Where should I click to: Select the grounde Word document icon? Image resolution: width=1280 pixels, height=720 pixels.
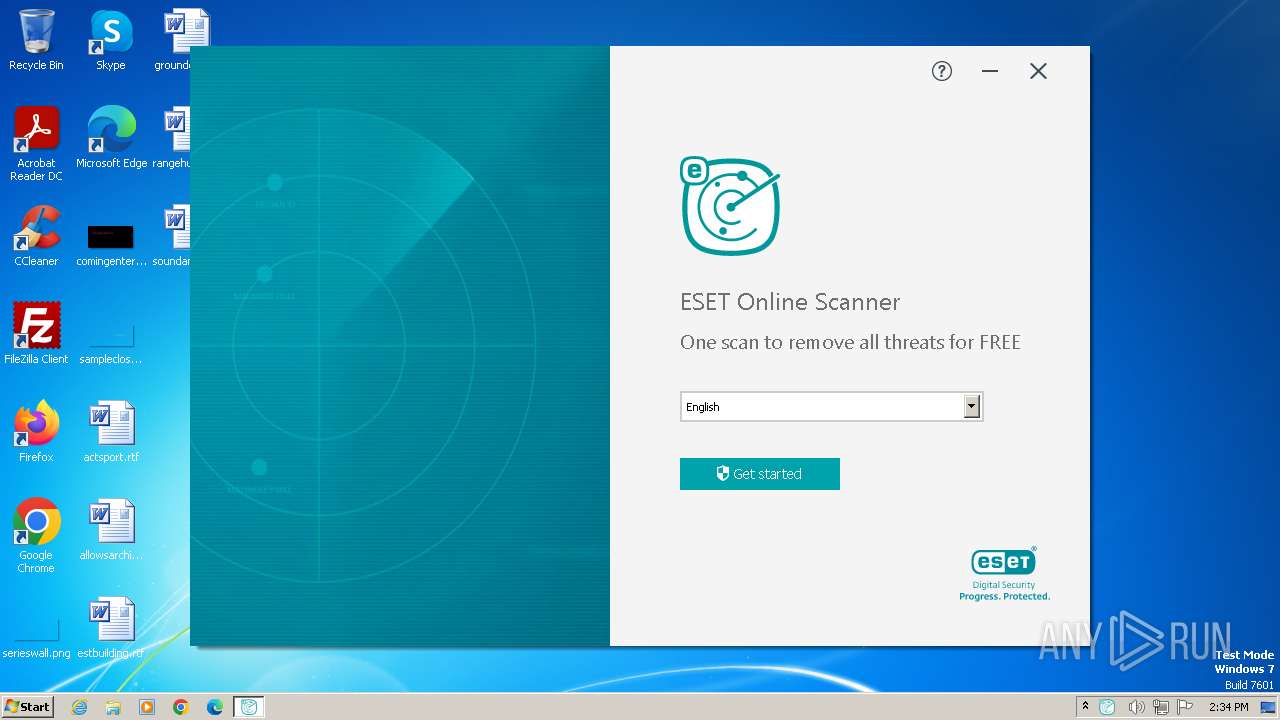point(178,40)
